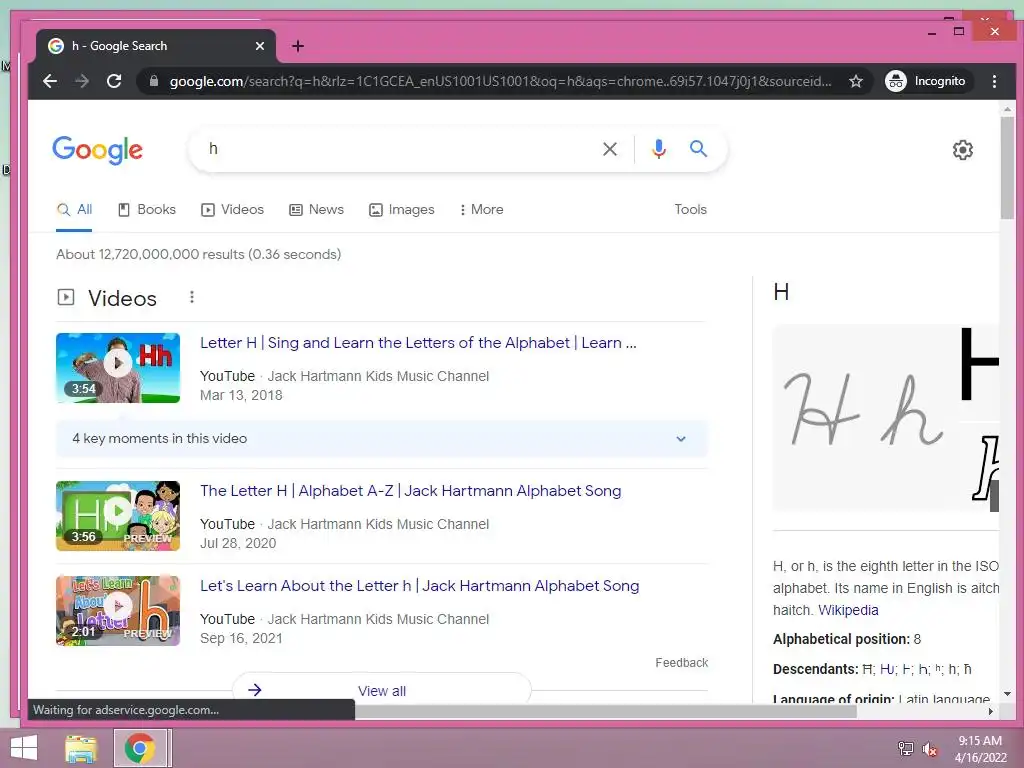This screenshot has height=768, width=1024.
Task: Click the scroll-right arrow on horizontal scrollbar
Action: pos(991,711)
